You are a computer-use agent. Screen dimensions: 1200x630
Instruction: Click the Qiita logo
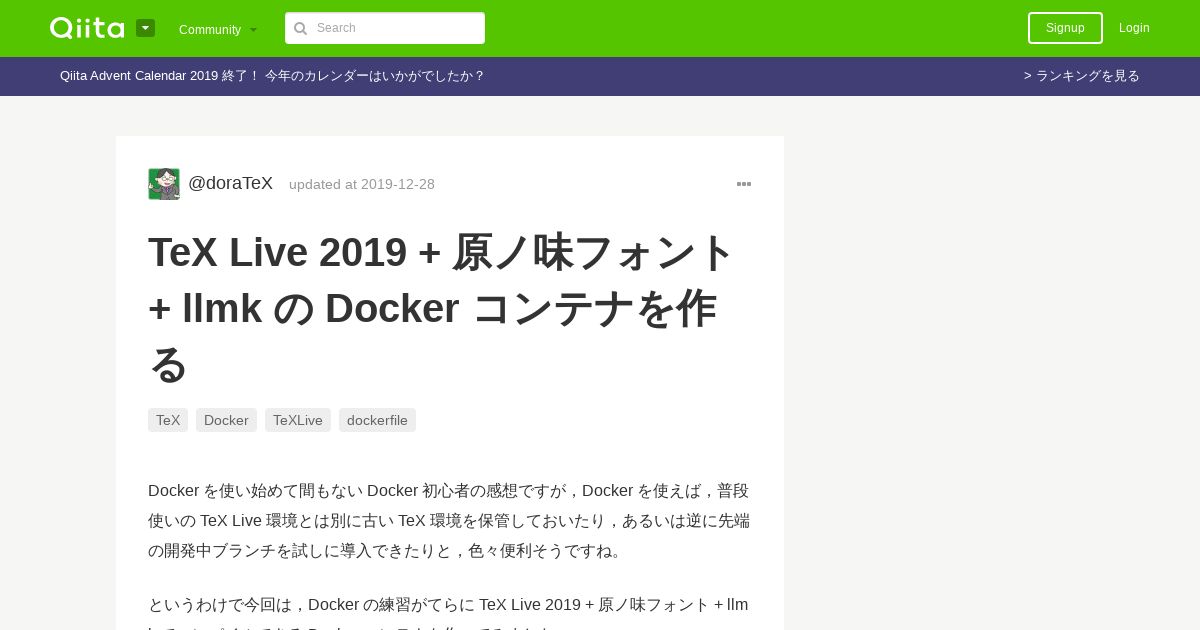coord(87,28)
